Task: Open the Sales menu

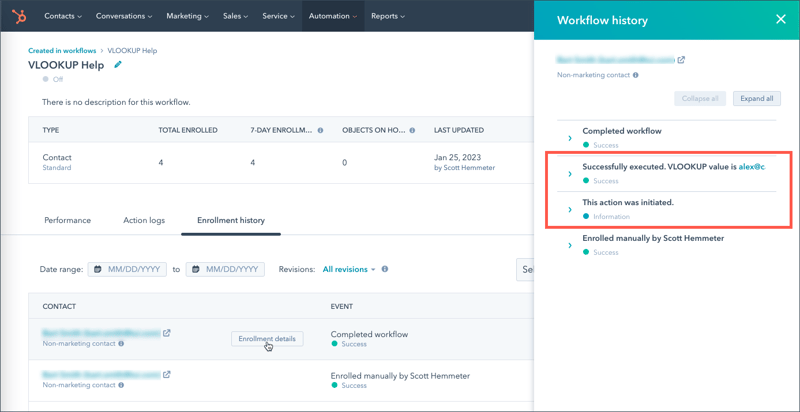Action: pyautogui.click(x=235, y=16)
